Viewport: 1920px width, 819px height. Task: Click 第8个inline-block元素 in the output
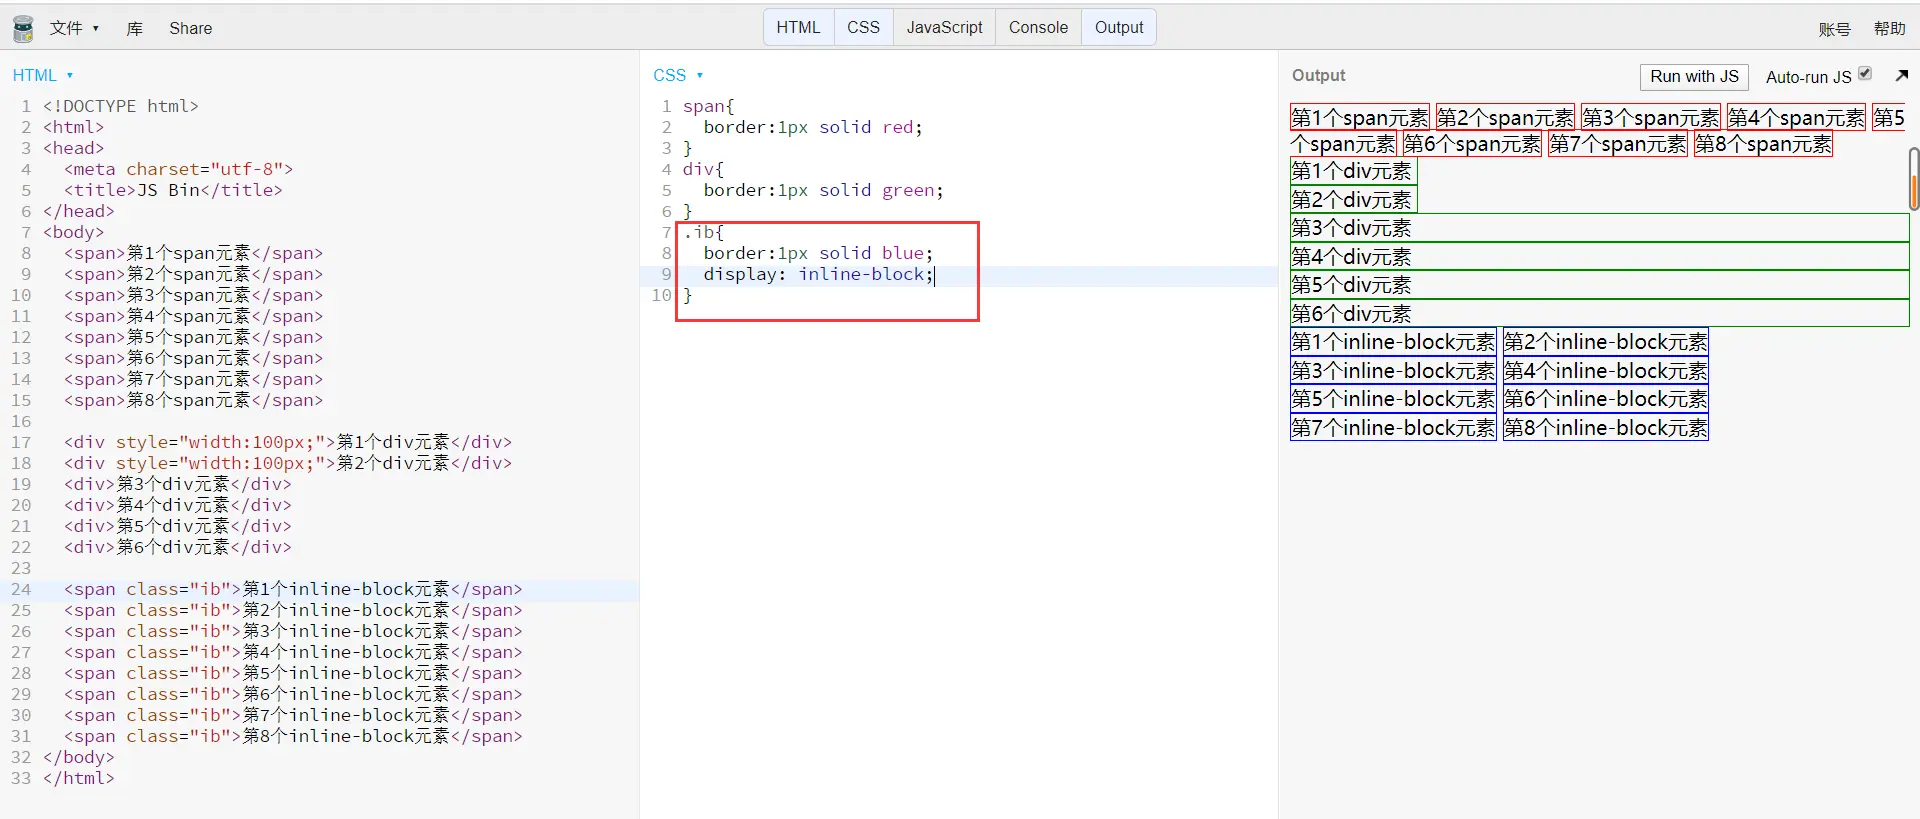pyautogui.click(x=1606, y=428)
